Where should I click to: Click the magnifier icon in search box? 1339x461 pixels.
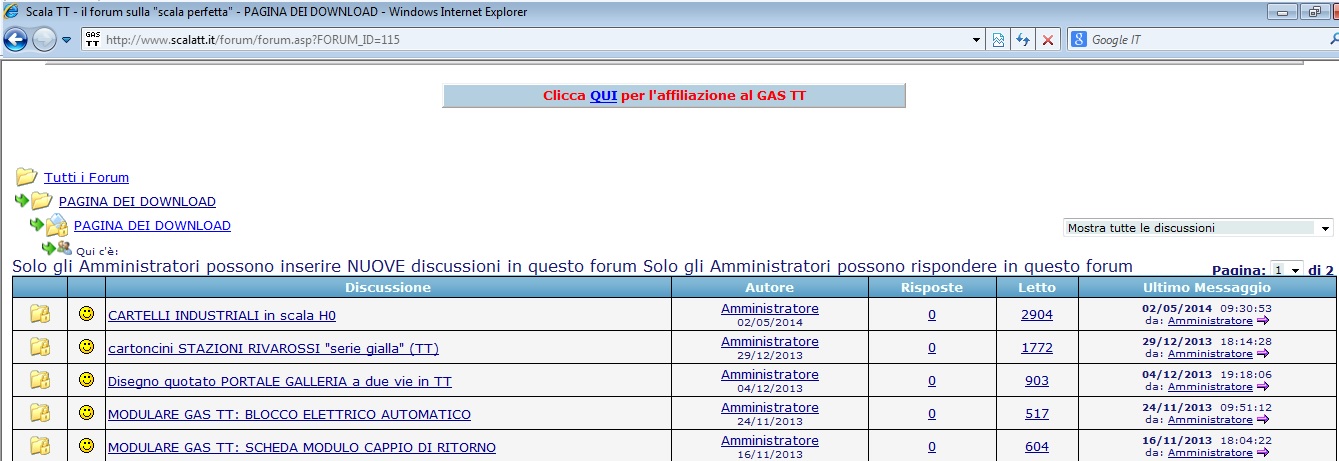click(x=1334, y=40)
